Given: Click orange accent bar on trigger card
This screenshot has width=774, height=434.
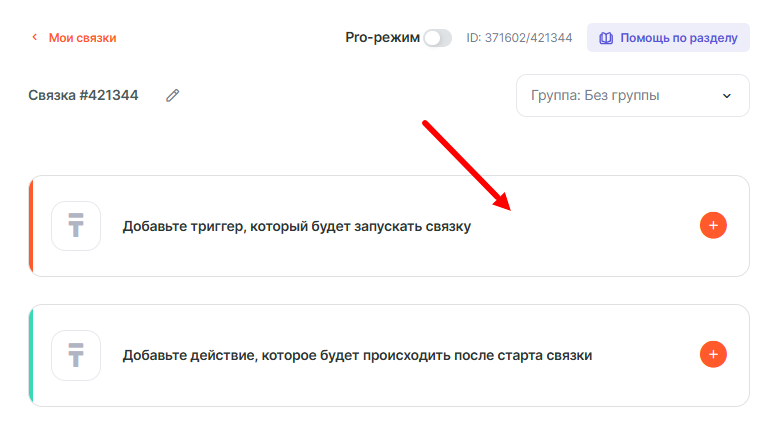Looking at the screenshot, I should click(x=32, y=226).
